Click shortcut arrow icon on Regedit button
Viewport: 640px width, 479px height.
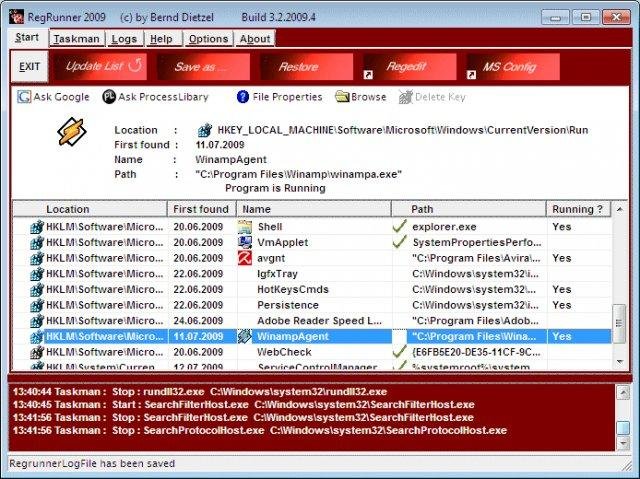368,75
